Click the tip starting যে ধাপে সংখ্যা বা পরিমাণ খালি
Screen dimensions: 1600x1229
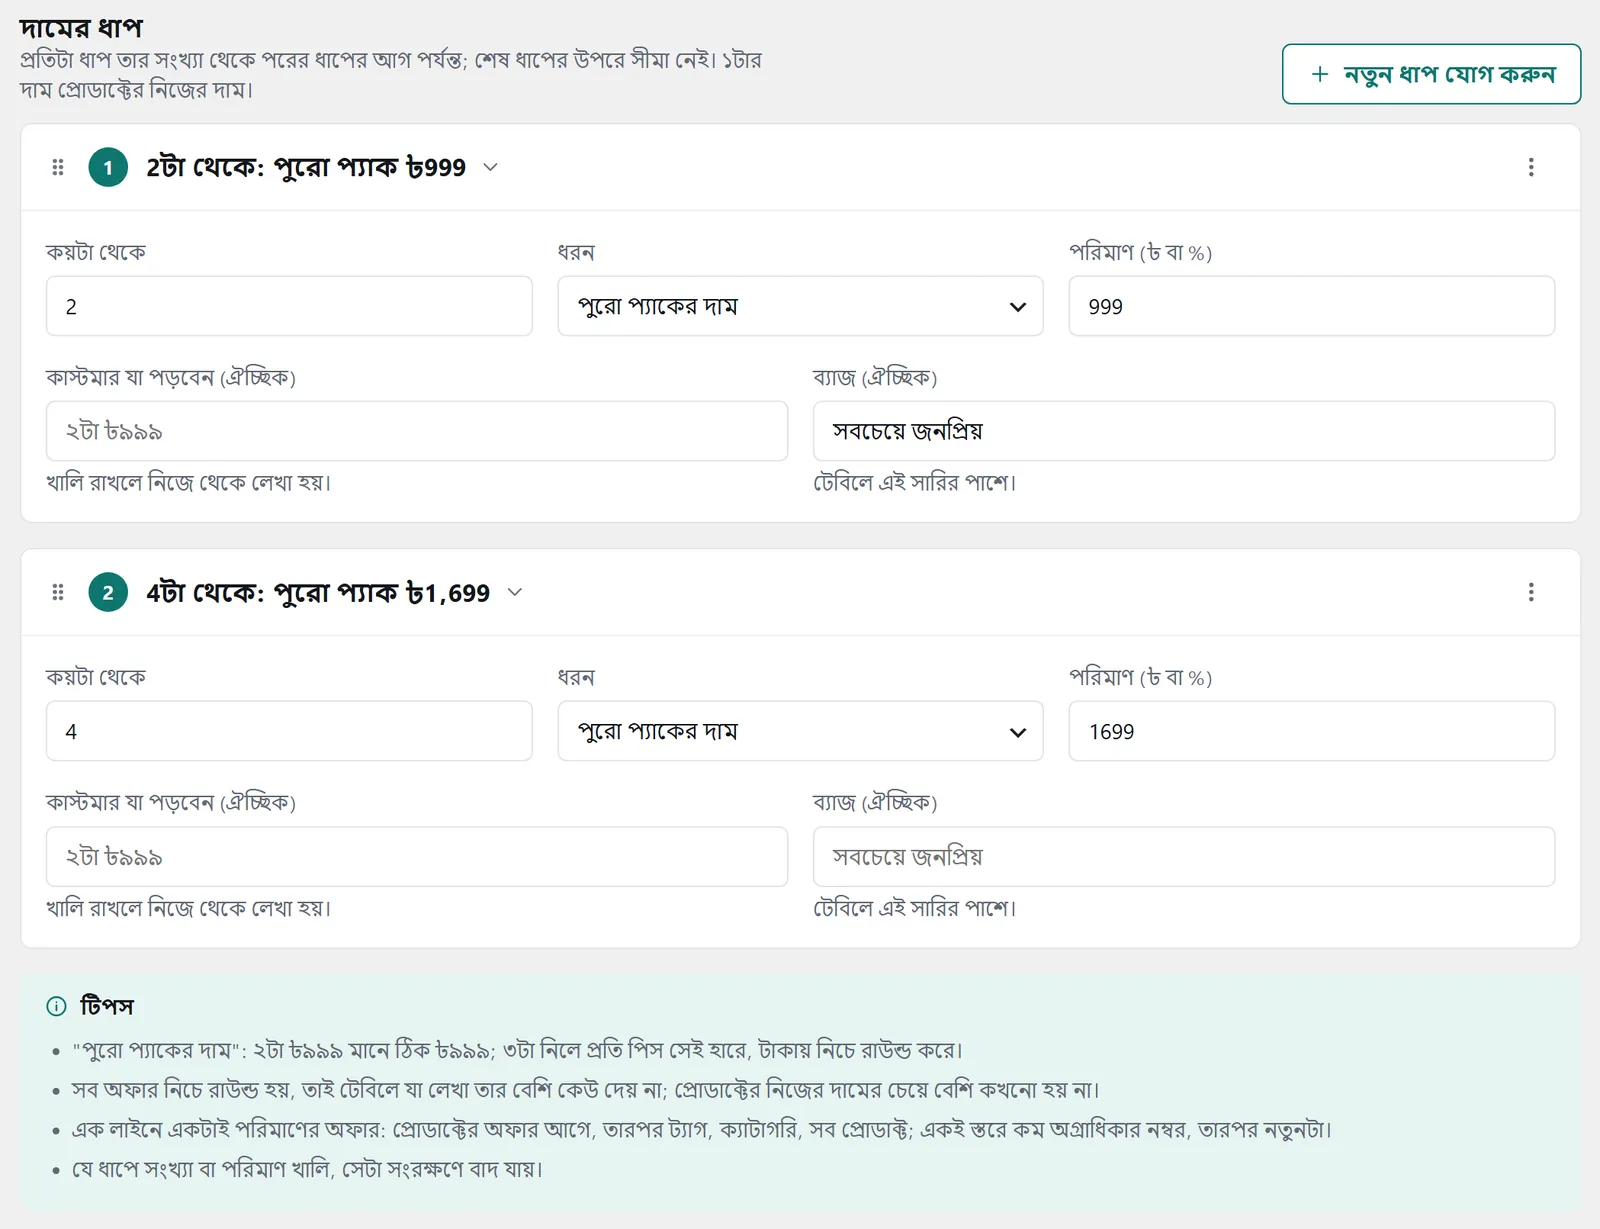click(x=307, y=1168)
